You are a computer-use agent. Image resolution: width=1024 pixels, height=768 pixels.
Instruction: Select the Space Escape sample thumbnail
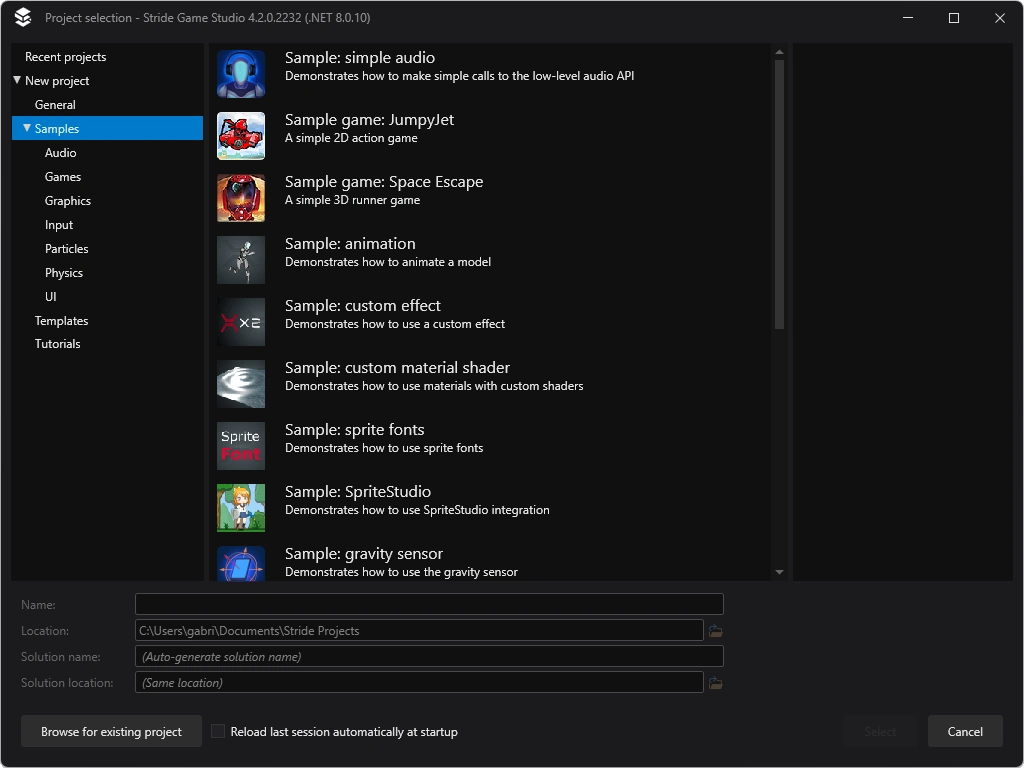click(240, 197)
